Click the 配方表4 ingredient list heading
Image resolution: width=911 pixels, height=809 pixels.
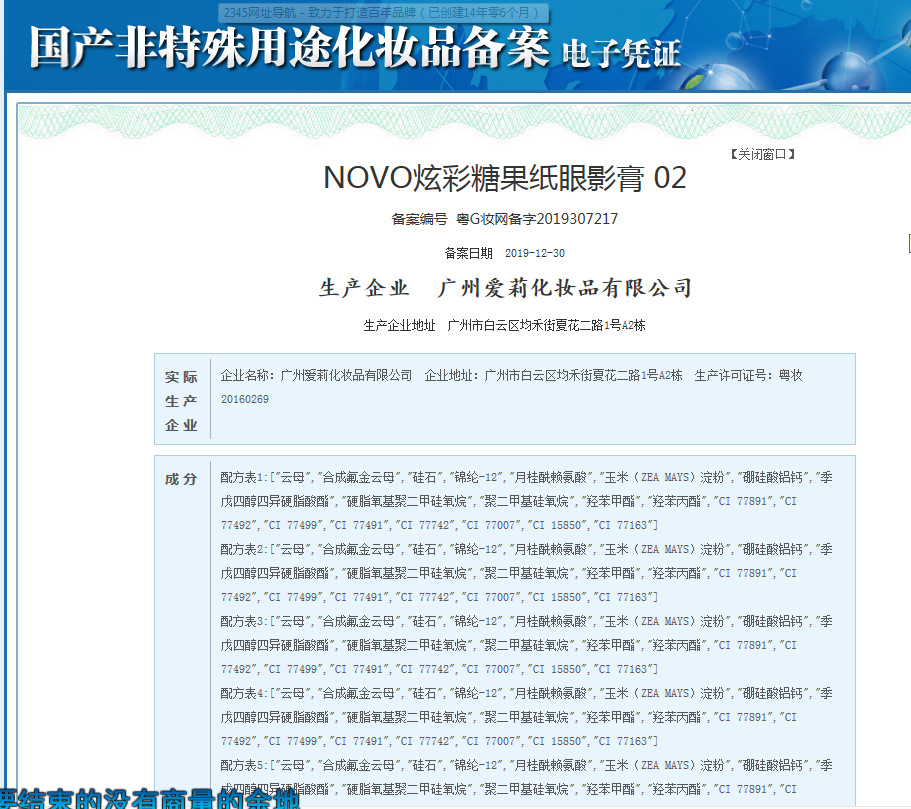243,694
